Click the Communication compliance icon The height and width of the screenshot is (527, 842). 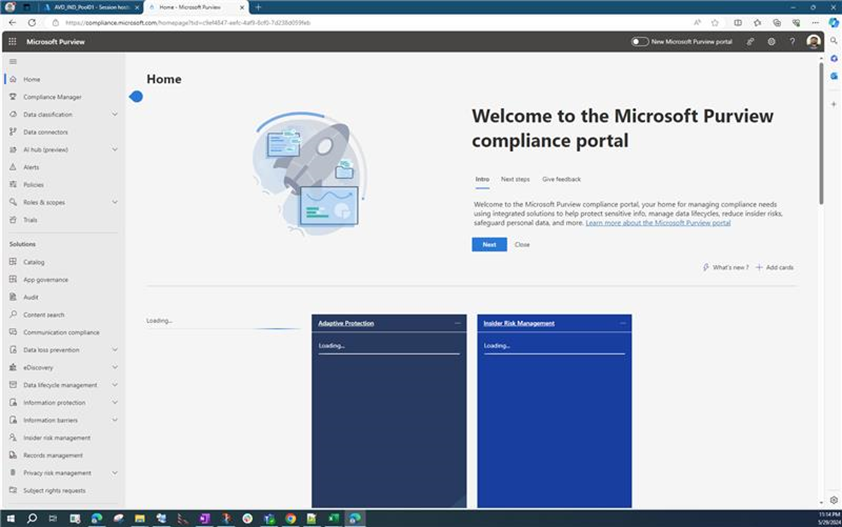click(13, 332)
